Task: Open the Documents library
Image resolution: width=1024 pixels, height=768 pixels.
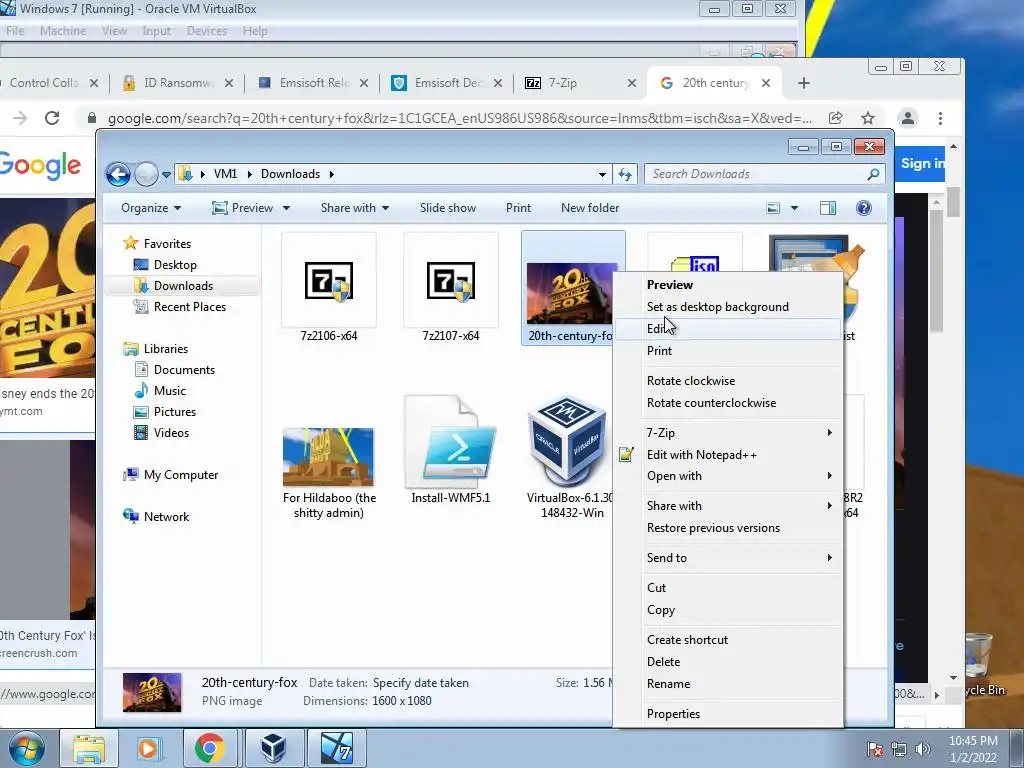Action: pyautogui.click(x=184, y=370)
